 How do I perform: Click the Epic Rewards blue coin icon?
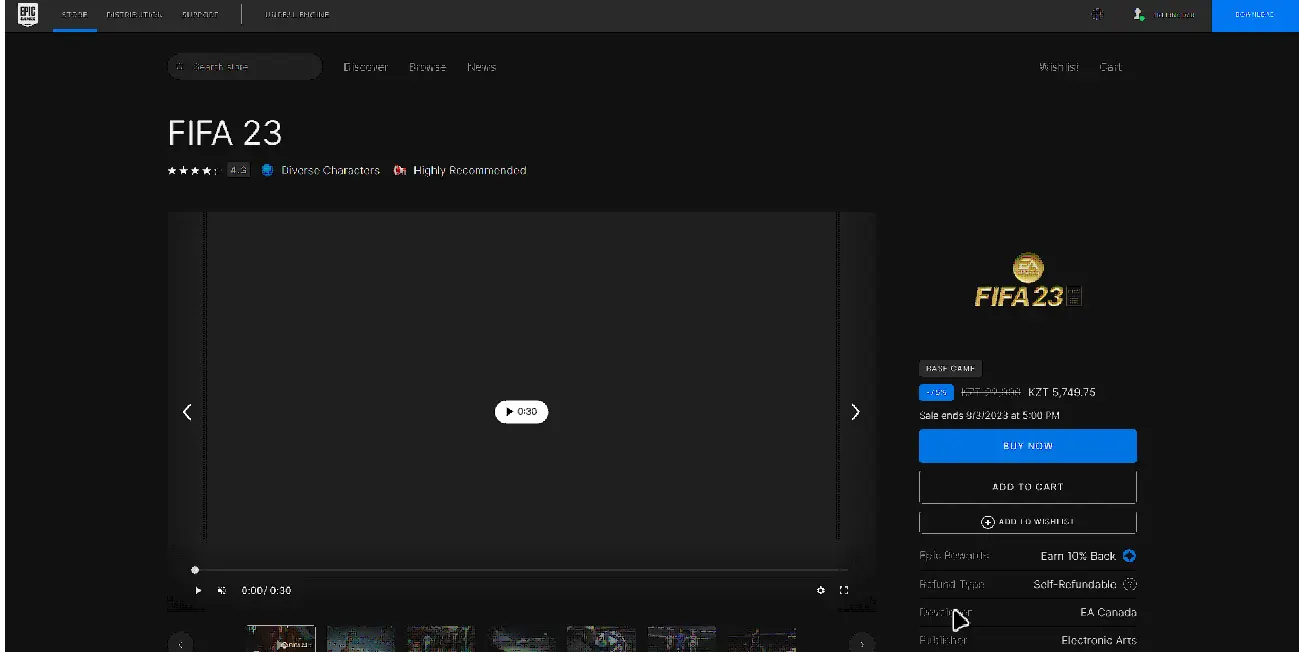pos(1129,556)
